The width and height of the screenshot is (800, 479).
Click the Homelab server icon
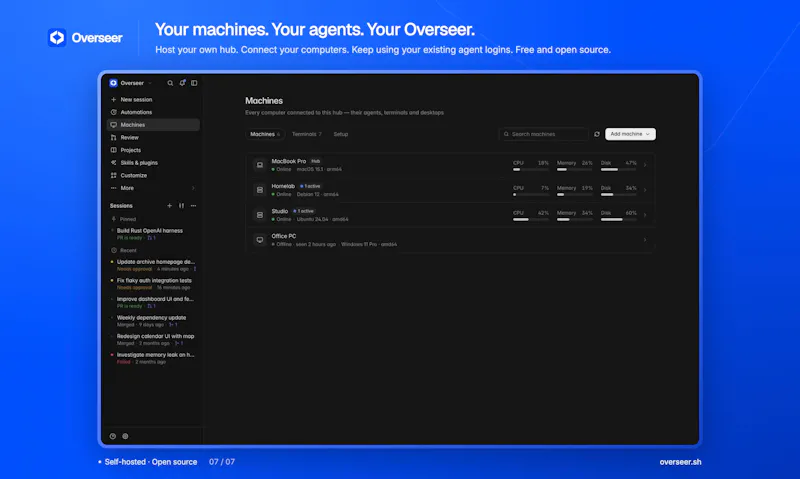coord(260,190)
